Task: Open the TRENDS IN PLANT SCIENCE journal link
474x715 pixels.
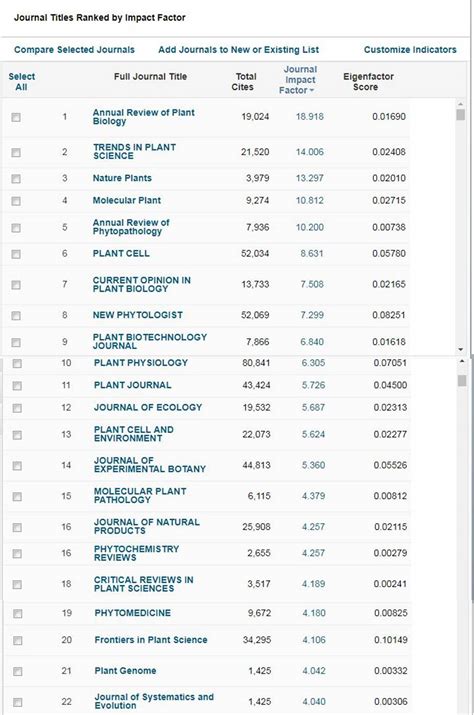Action: coord(134,151)
